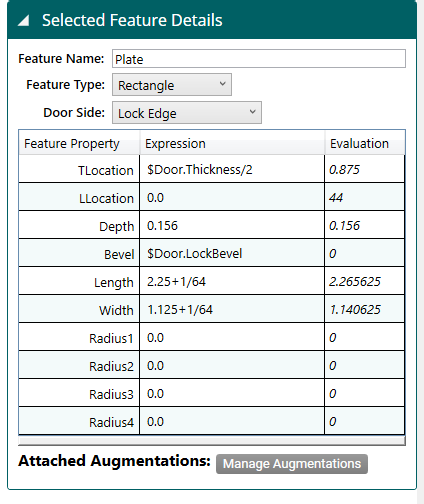Open the Feature Type dropdown showing Rectangle

[172, 85]
